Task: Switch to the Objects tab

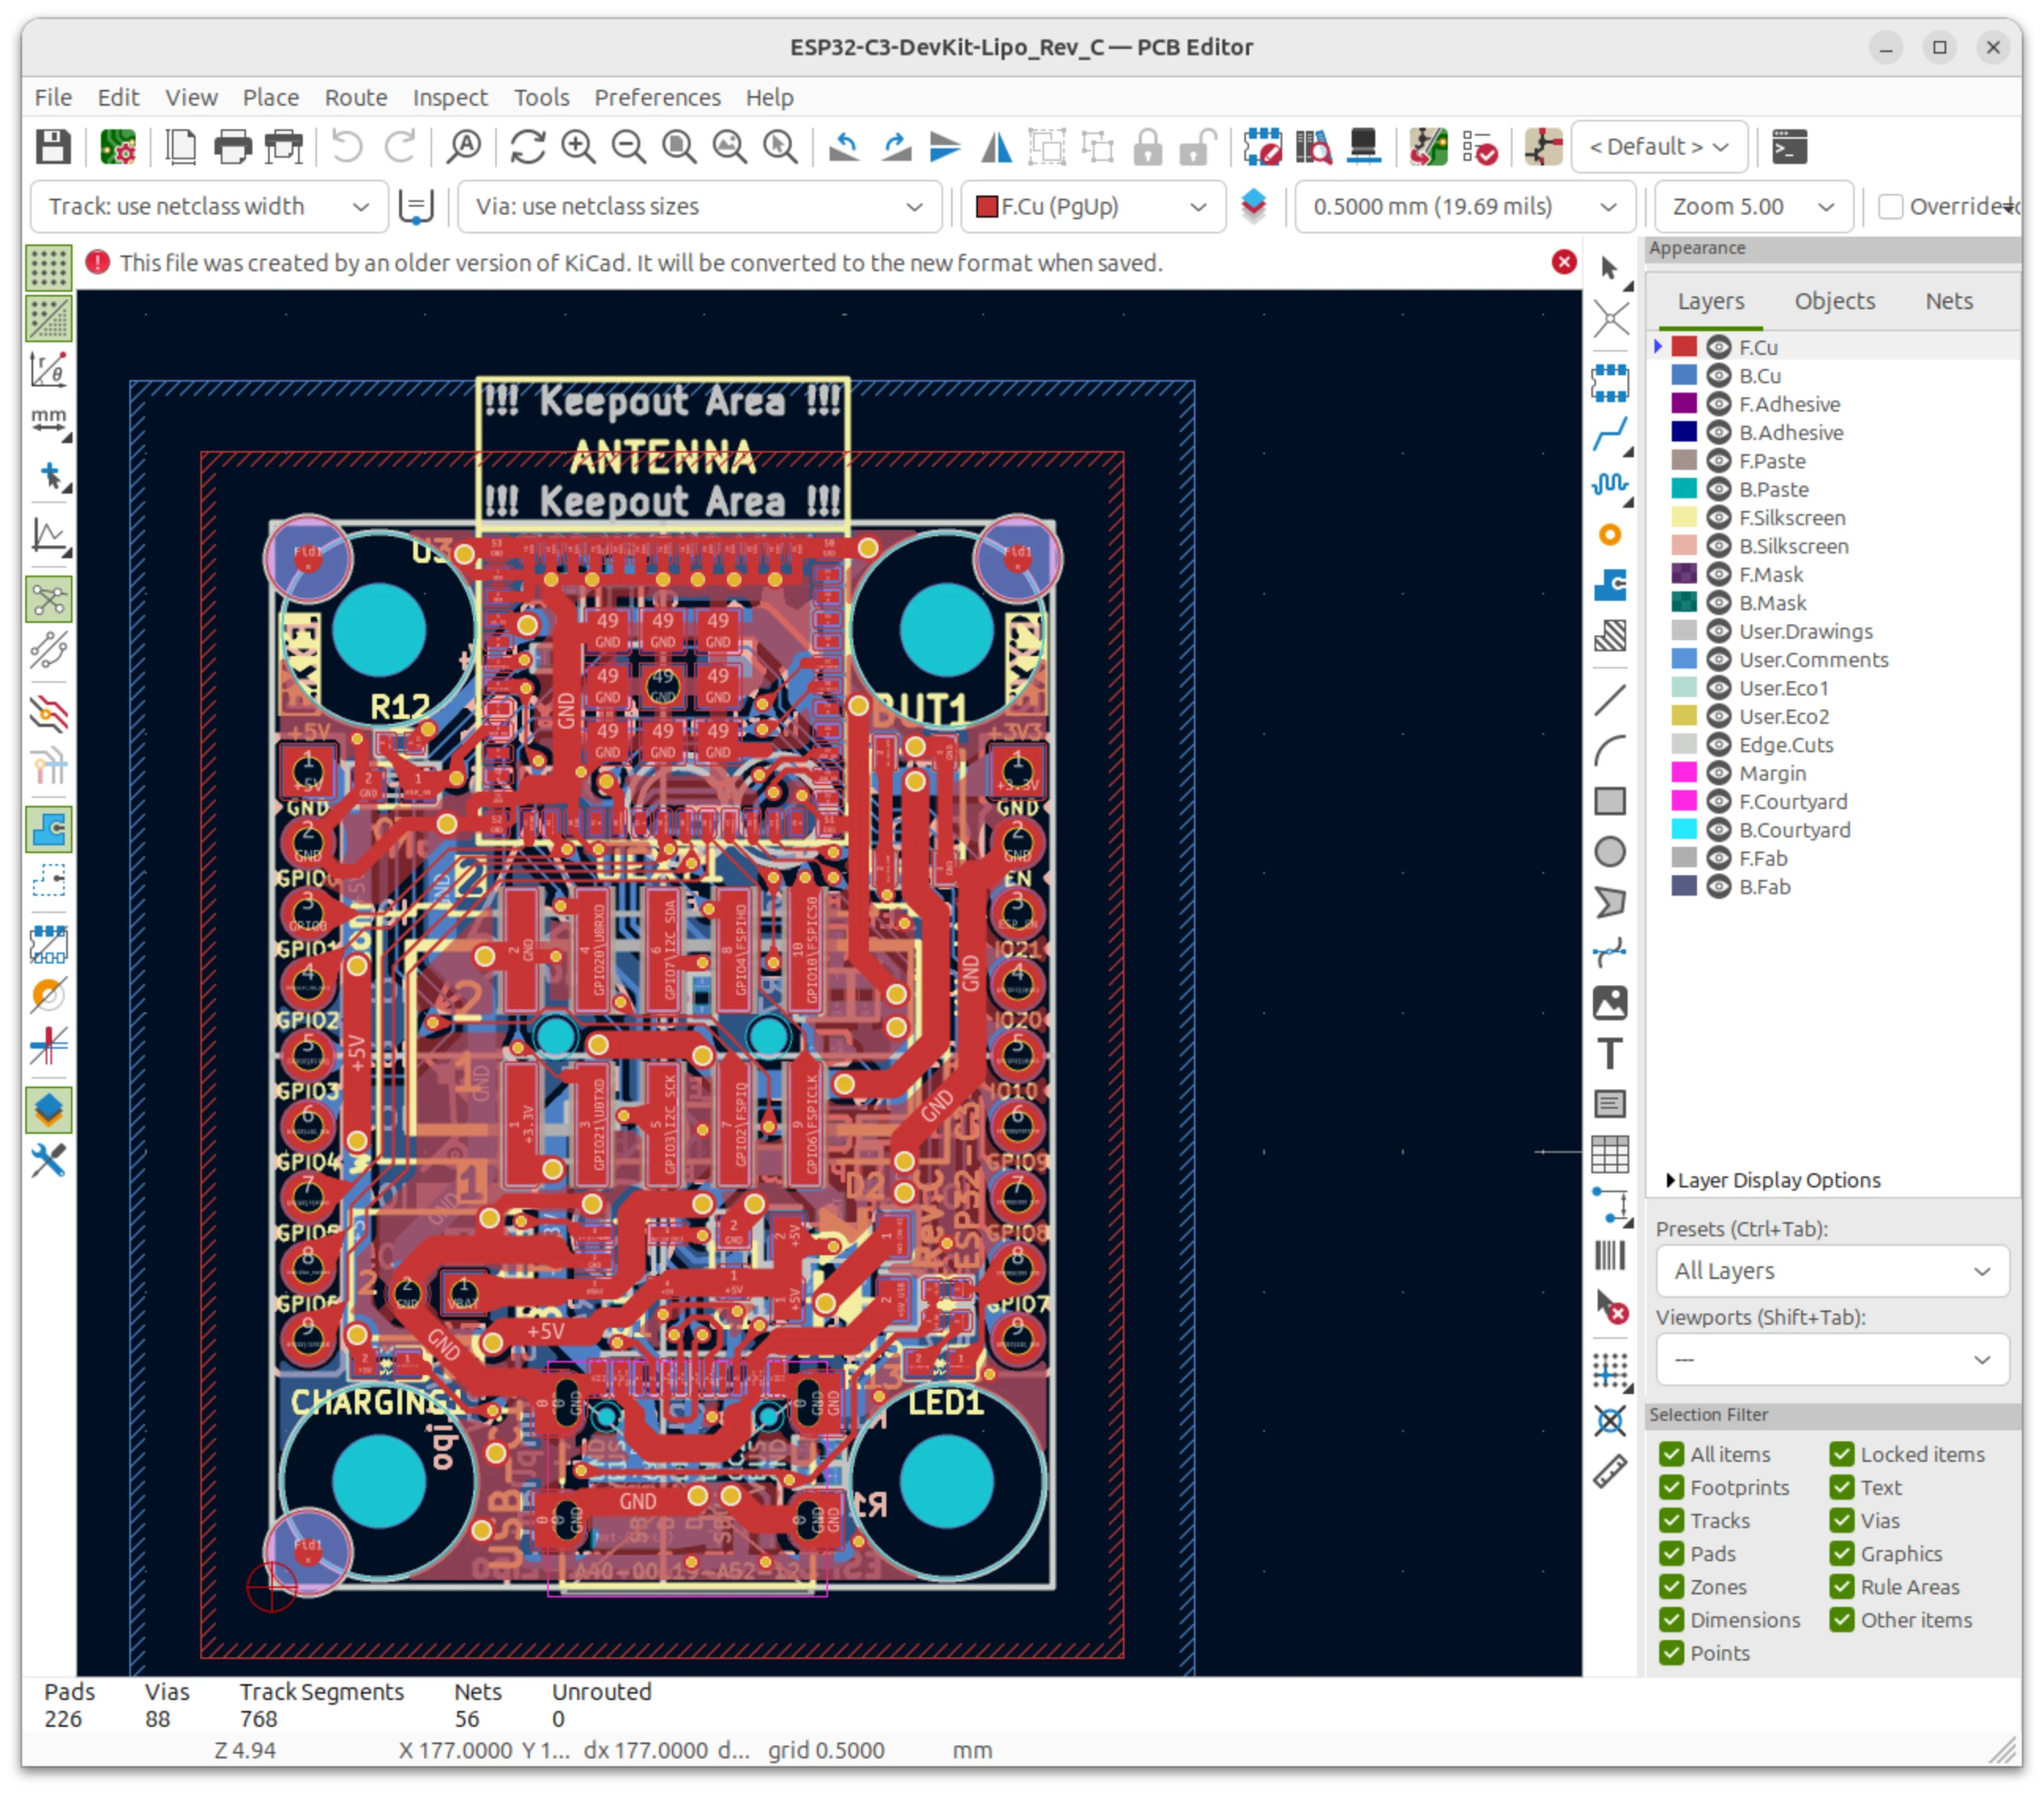Action: click(x=1833, y=301)
